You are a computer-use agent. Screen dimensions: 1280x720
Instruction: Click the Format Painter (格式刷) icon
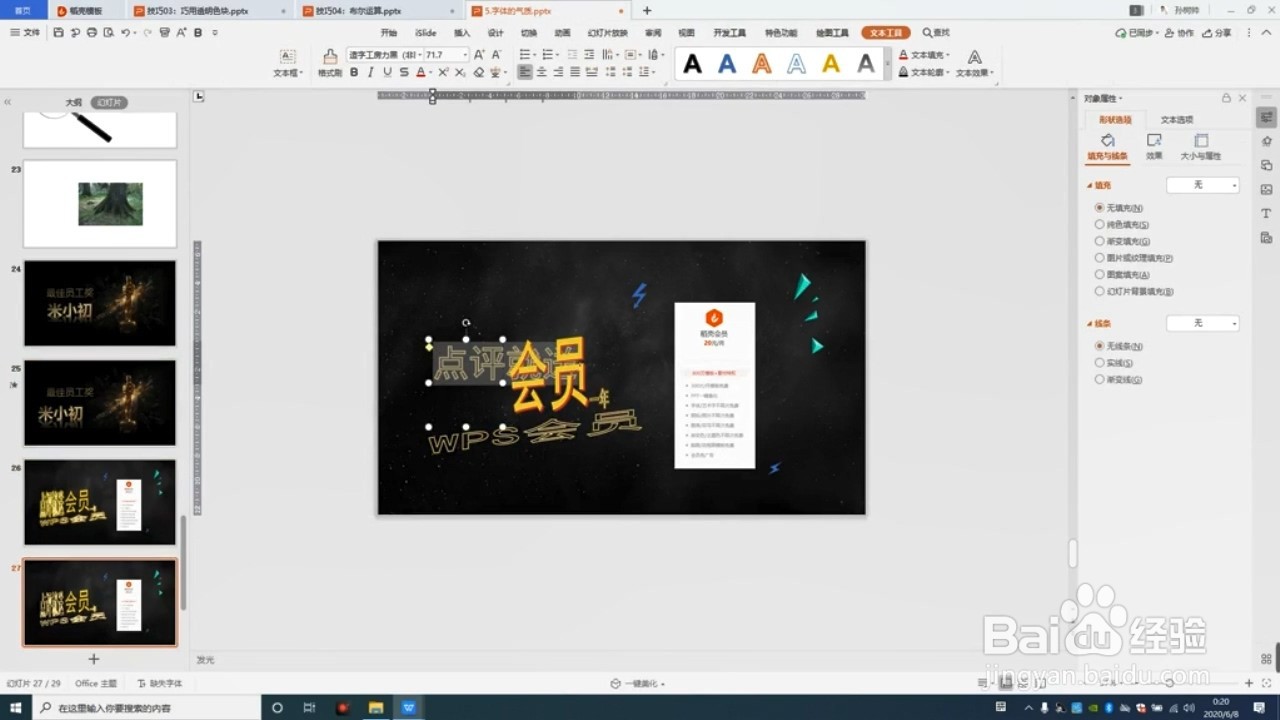coord(330,57)
